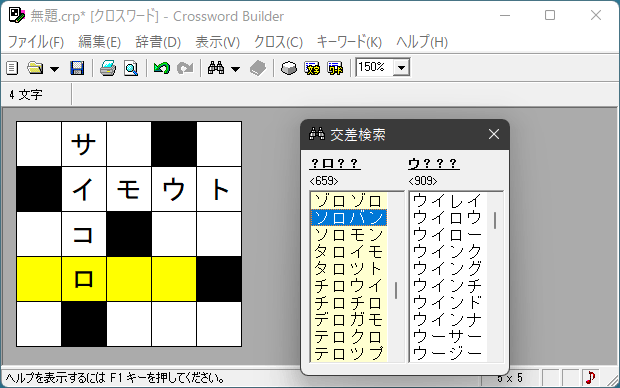Select ウインナ in right list
The image size is (620, 388).
click(448, 320)
